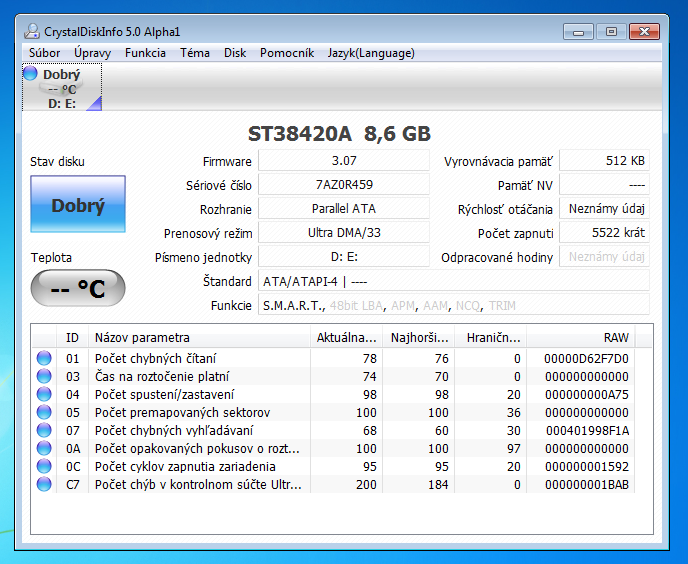Click the Firmware value 3.07 field
The image size is (688, 564).
344,161
